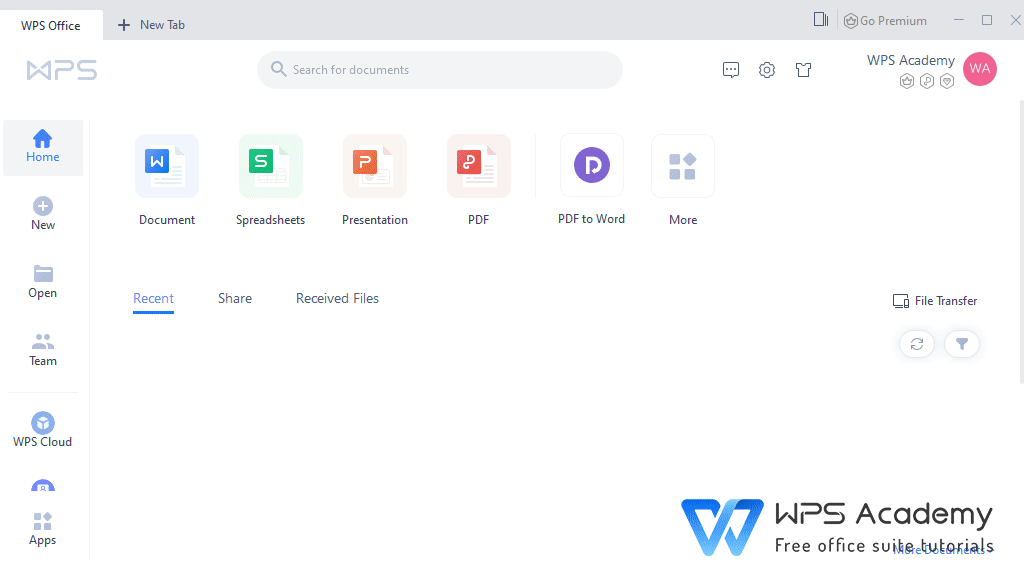Screen dimensions: 1024x576
Task: Click the WPS Academy account name
Action: pos(910,60)
